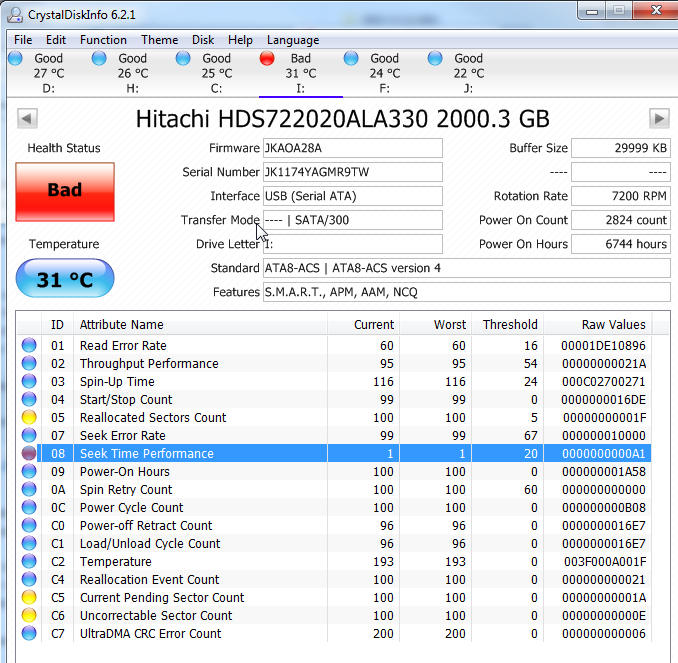
Task: Click the Hitachi HDS722020ALA330 model title
Action: click(x=342, y=119)
